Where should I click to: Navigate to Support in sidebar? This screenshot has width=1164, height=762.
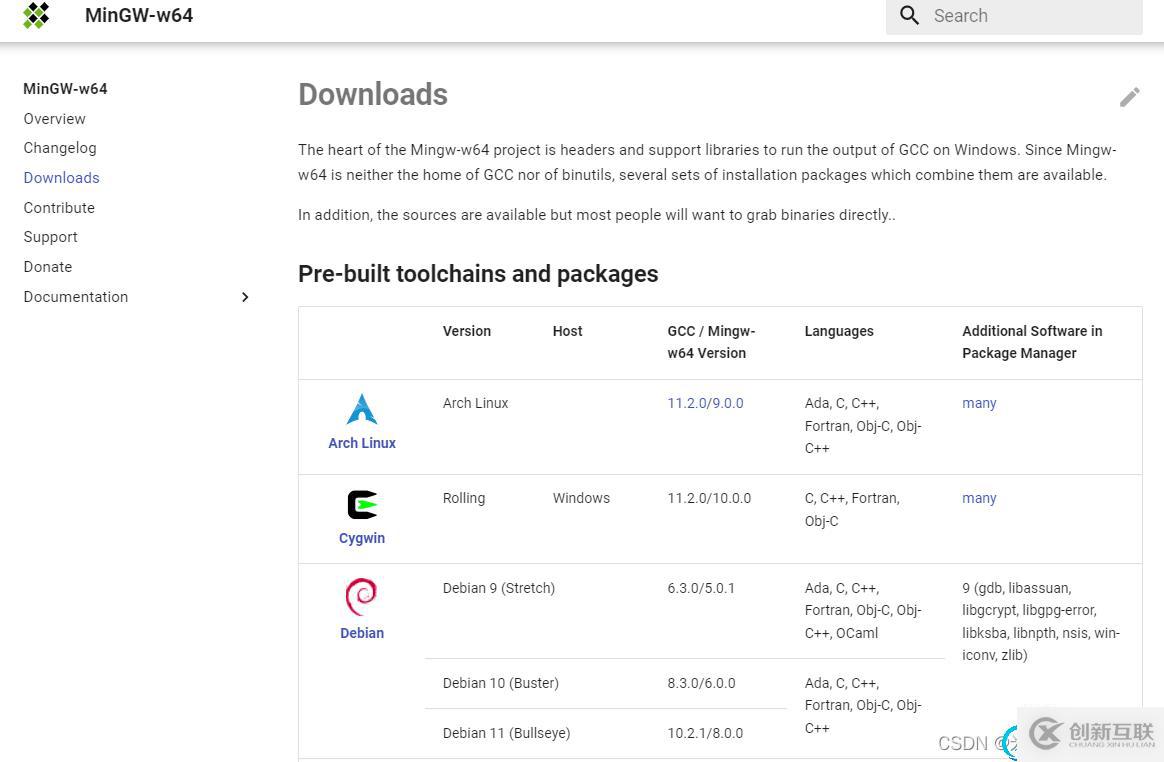(x=51, y=237)
